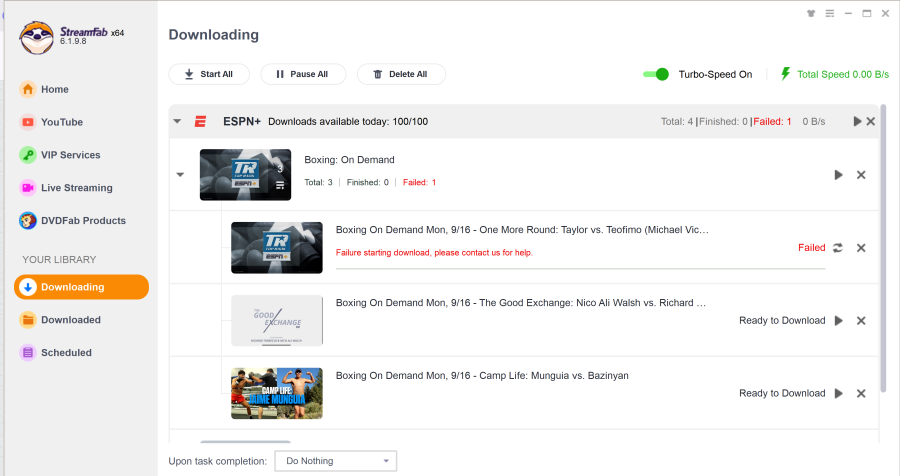
Task: Click the 'Boxing: On Demand' title
Action: coord(349,160)
